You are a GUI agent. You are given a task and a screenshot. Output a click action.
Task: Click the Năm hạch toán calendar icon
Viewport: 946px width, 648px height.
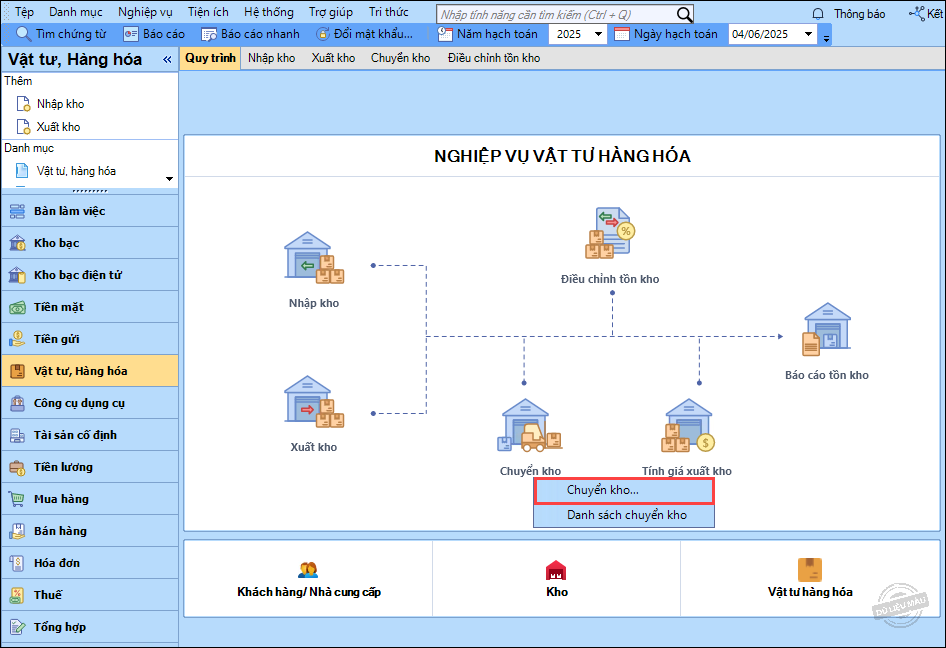tap(445, 34)
